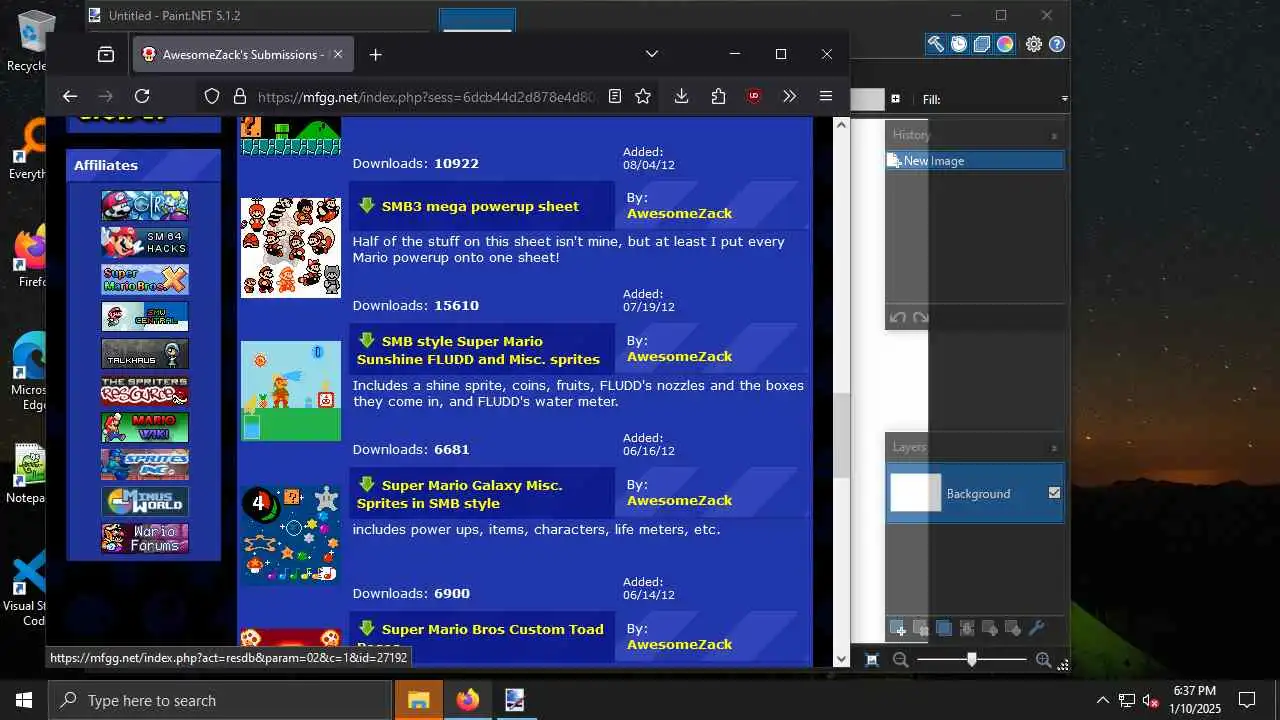Click Mario Galaxy sprites thumbnail
The height and width of the screenshot is (720, 1280).
click(290, 535)
